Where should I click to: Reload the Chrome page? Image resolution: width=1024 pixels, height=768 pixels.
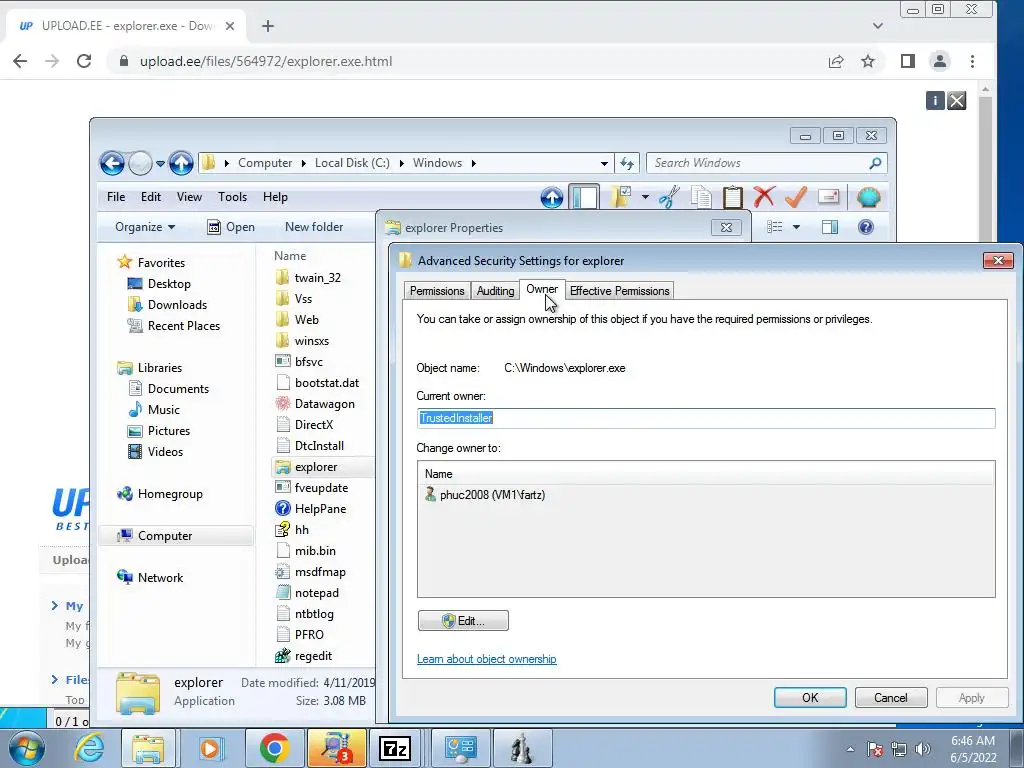pos(84,61)
